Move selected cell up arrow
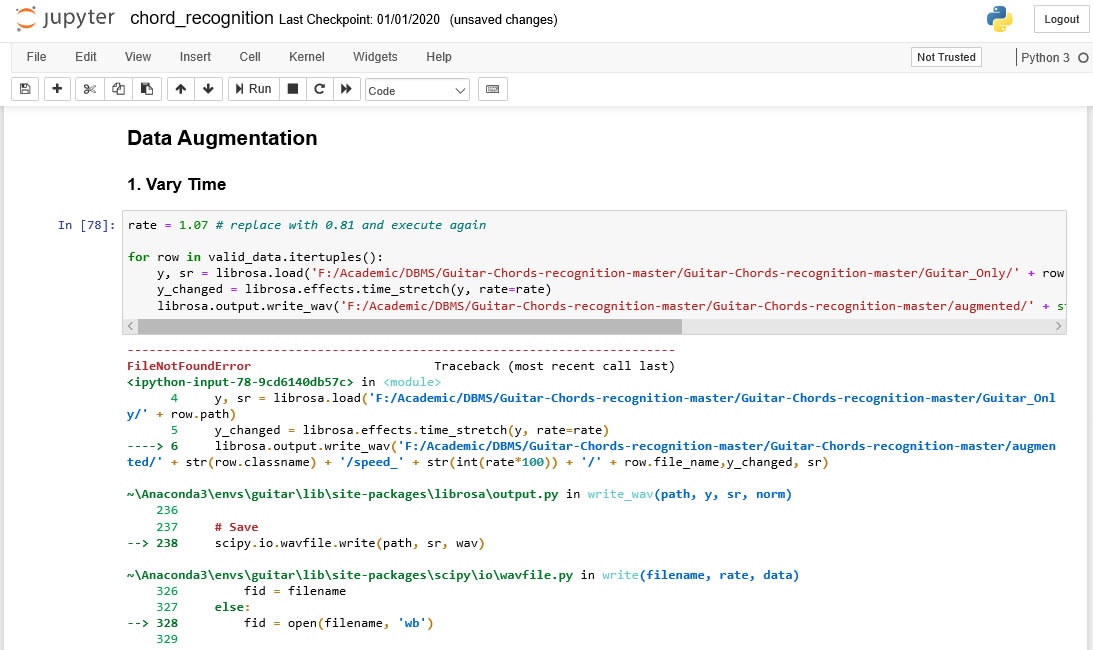Image resolution: width=1093 pixels, height=650 pixels. tap(180, 89)
